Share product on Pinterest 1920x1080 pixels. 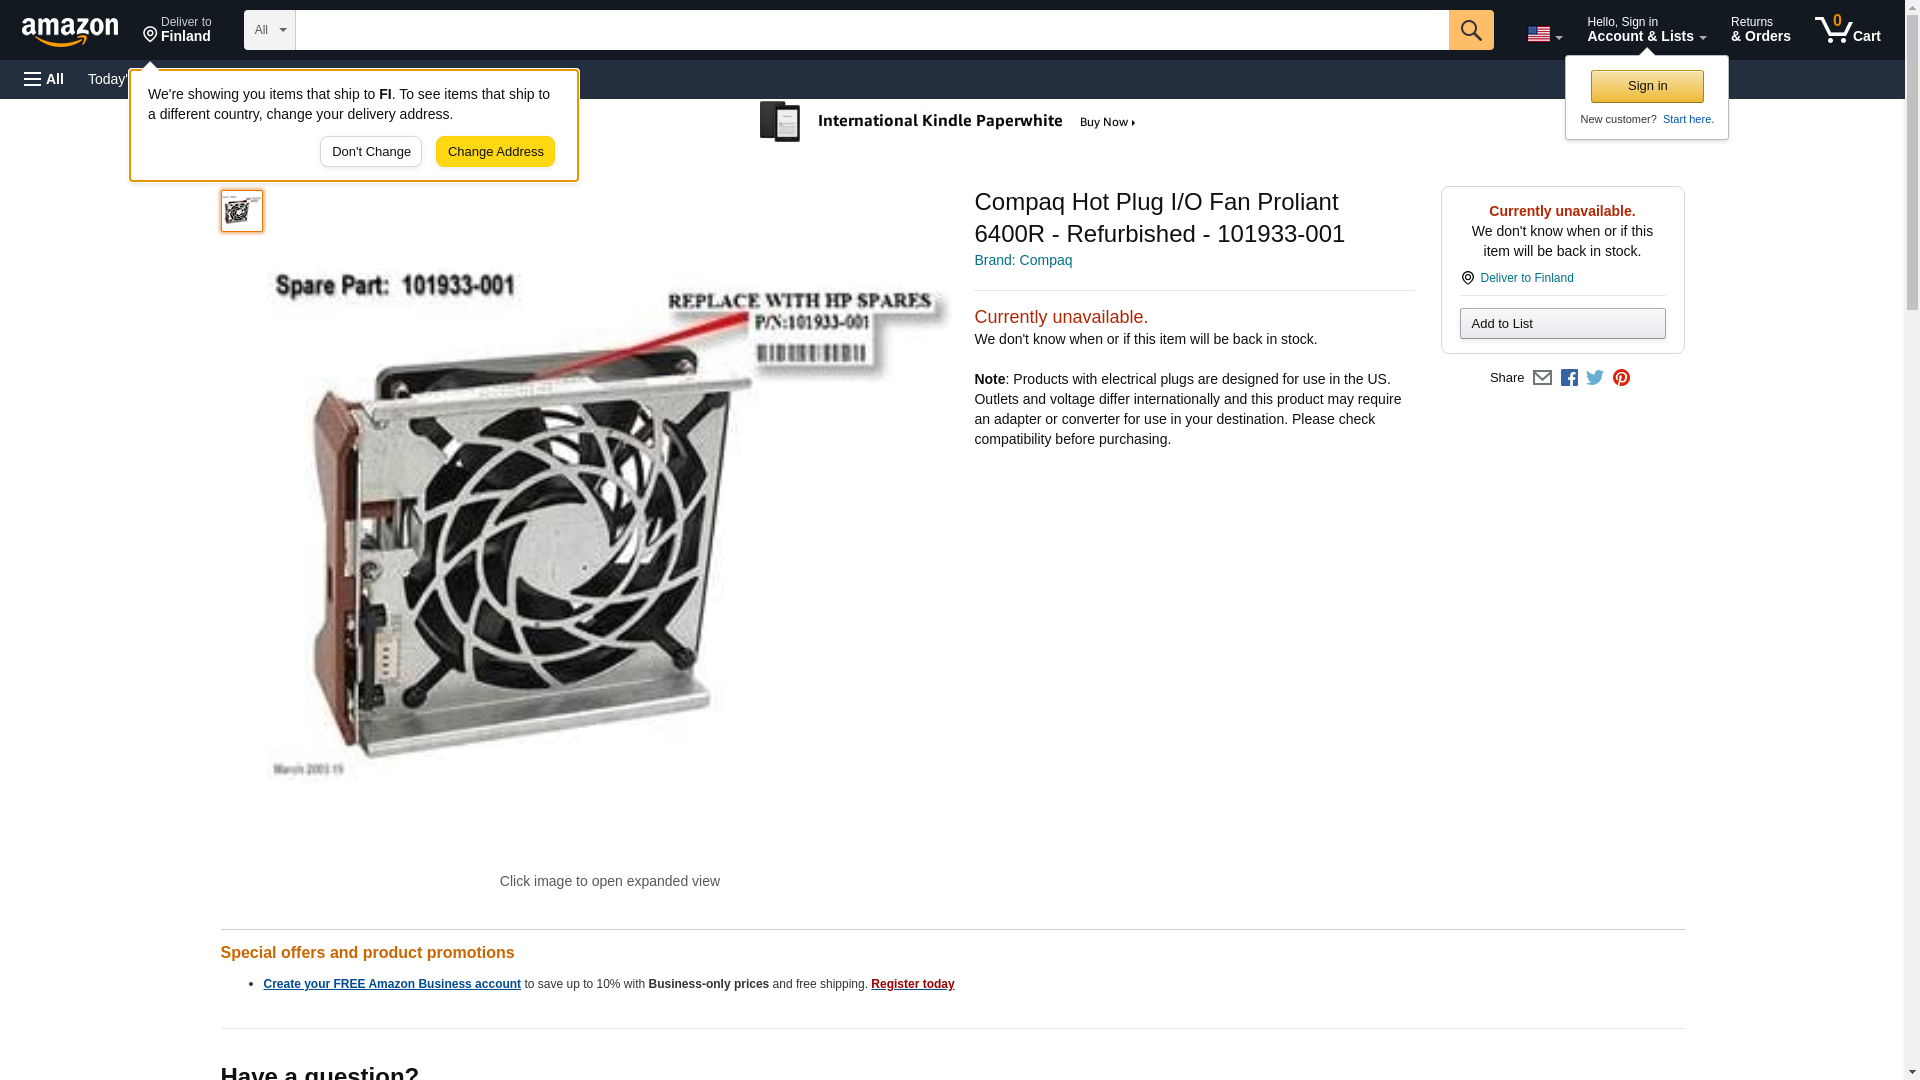[1621, 378]
